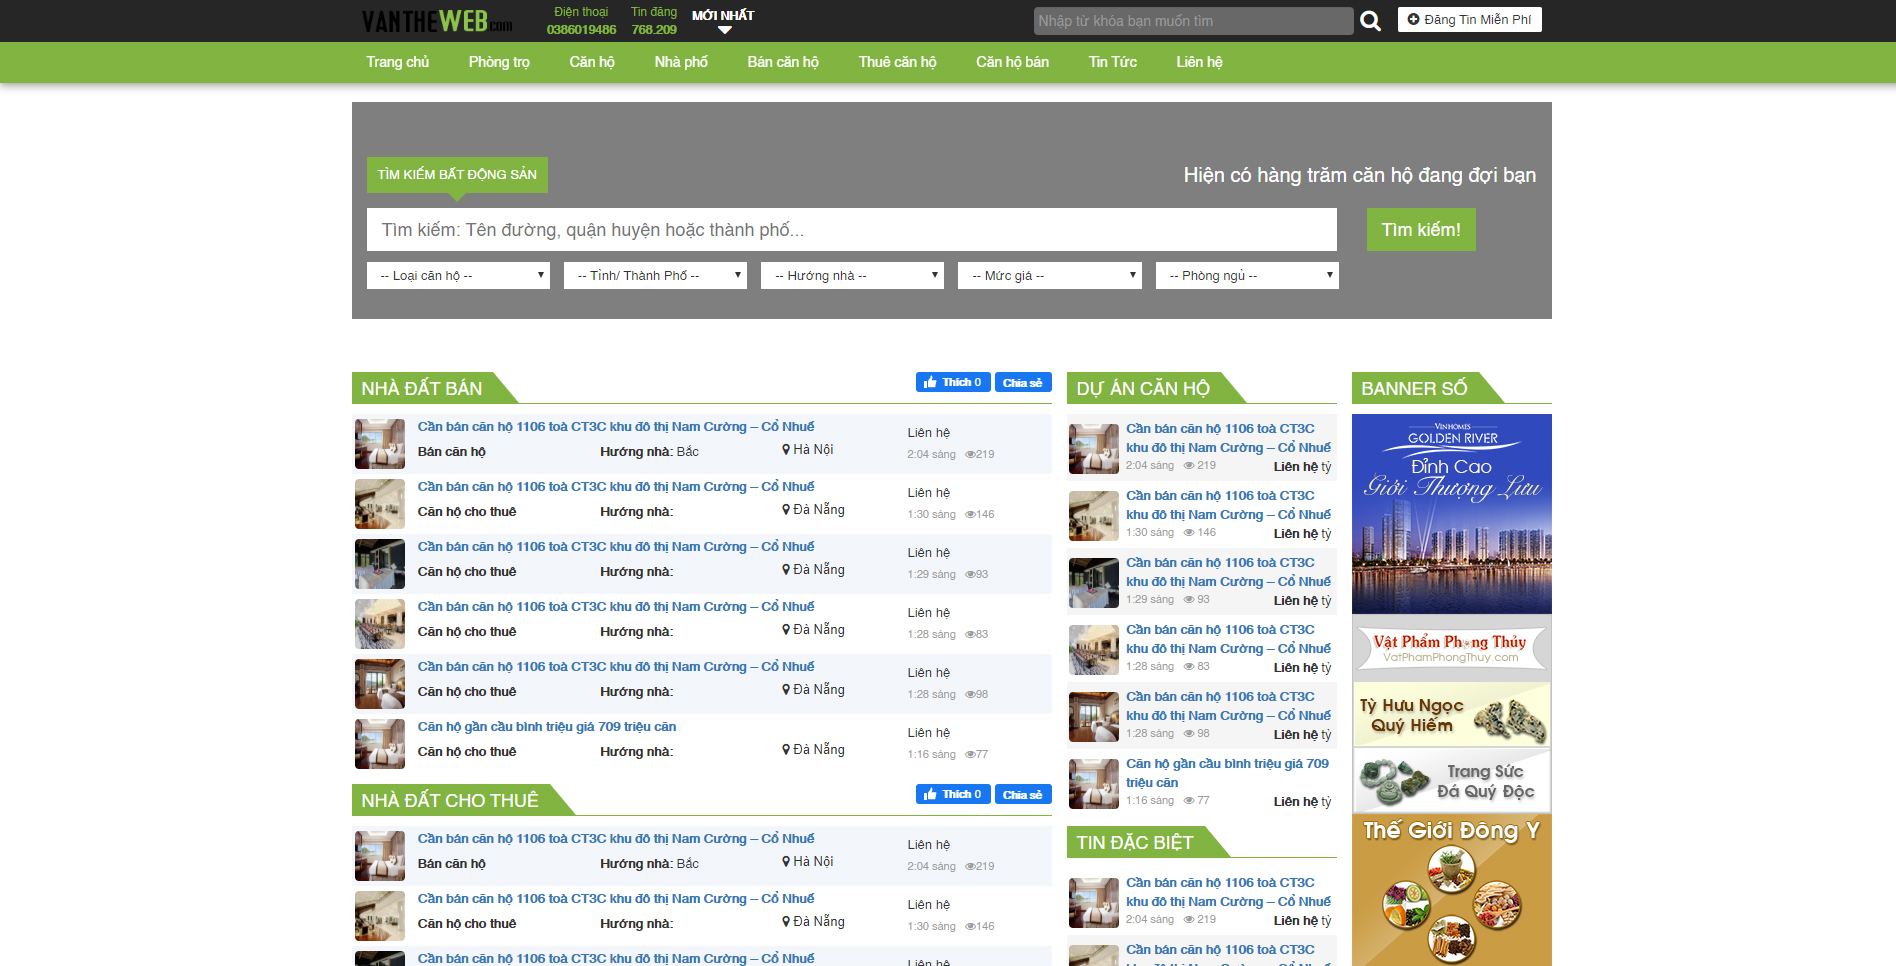Click the magnifying glass search icon
The image size is (1896, 966).
coord(1370,21)
